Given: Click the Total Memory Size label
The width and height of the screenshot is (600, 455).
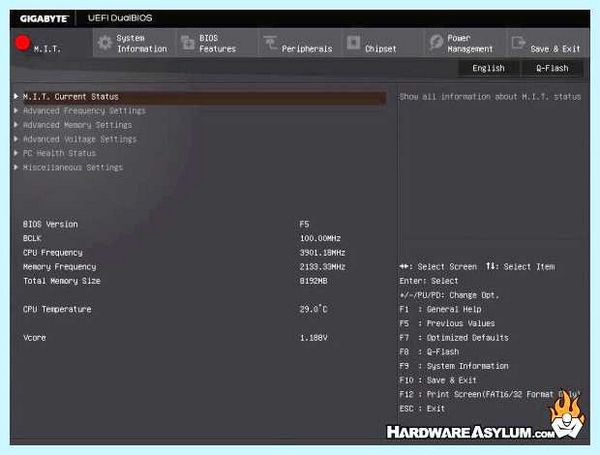Looking at the screenshot, I should [x=62, y=281].
